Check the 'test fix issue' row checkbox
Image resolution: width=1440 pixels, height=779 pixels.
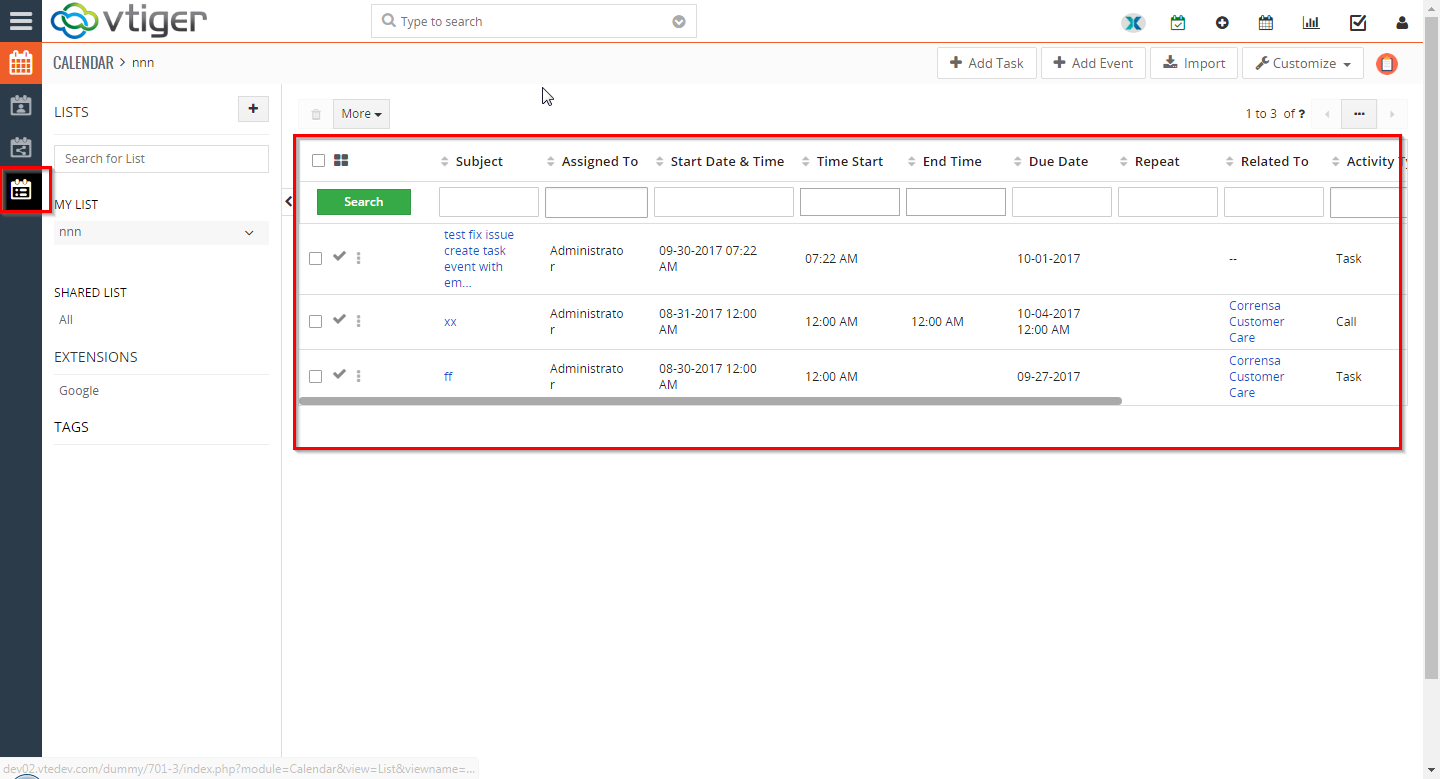click(315, 258)
